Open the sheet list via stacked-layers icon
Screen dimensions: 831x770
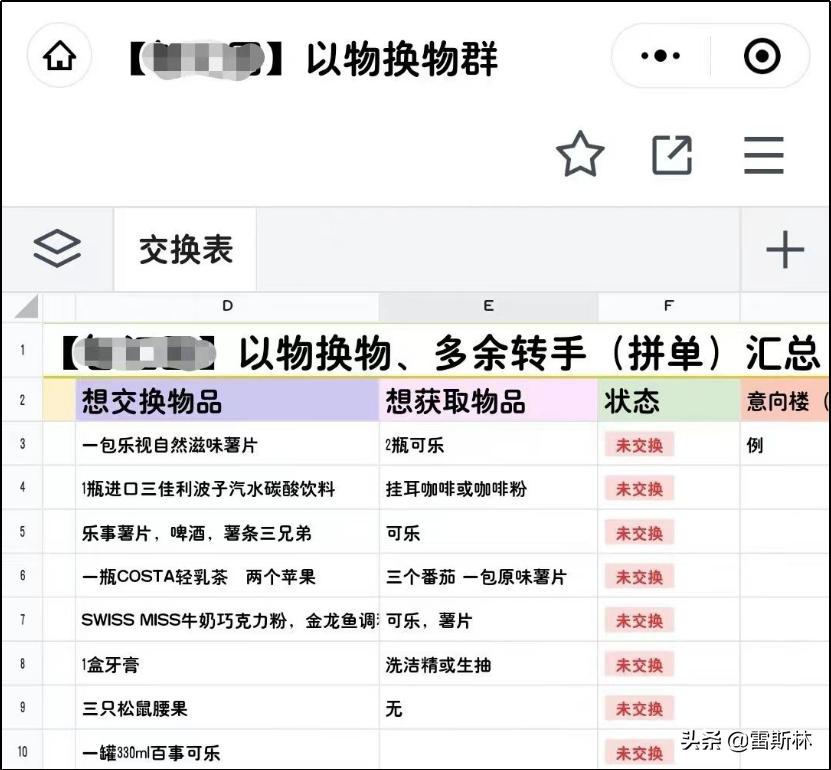point(57,248)
